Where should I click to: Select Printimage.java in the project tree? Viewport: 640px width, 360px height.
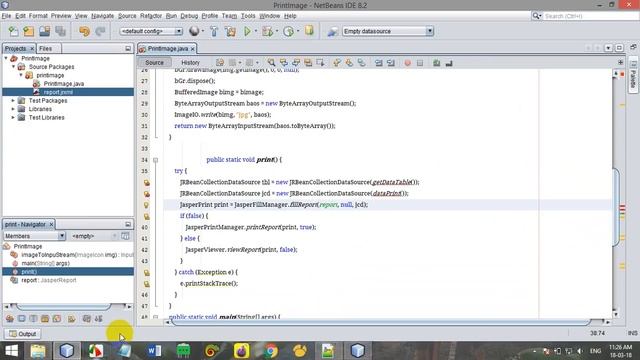[64, 84]
